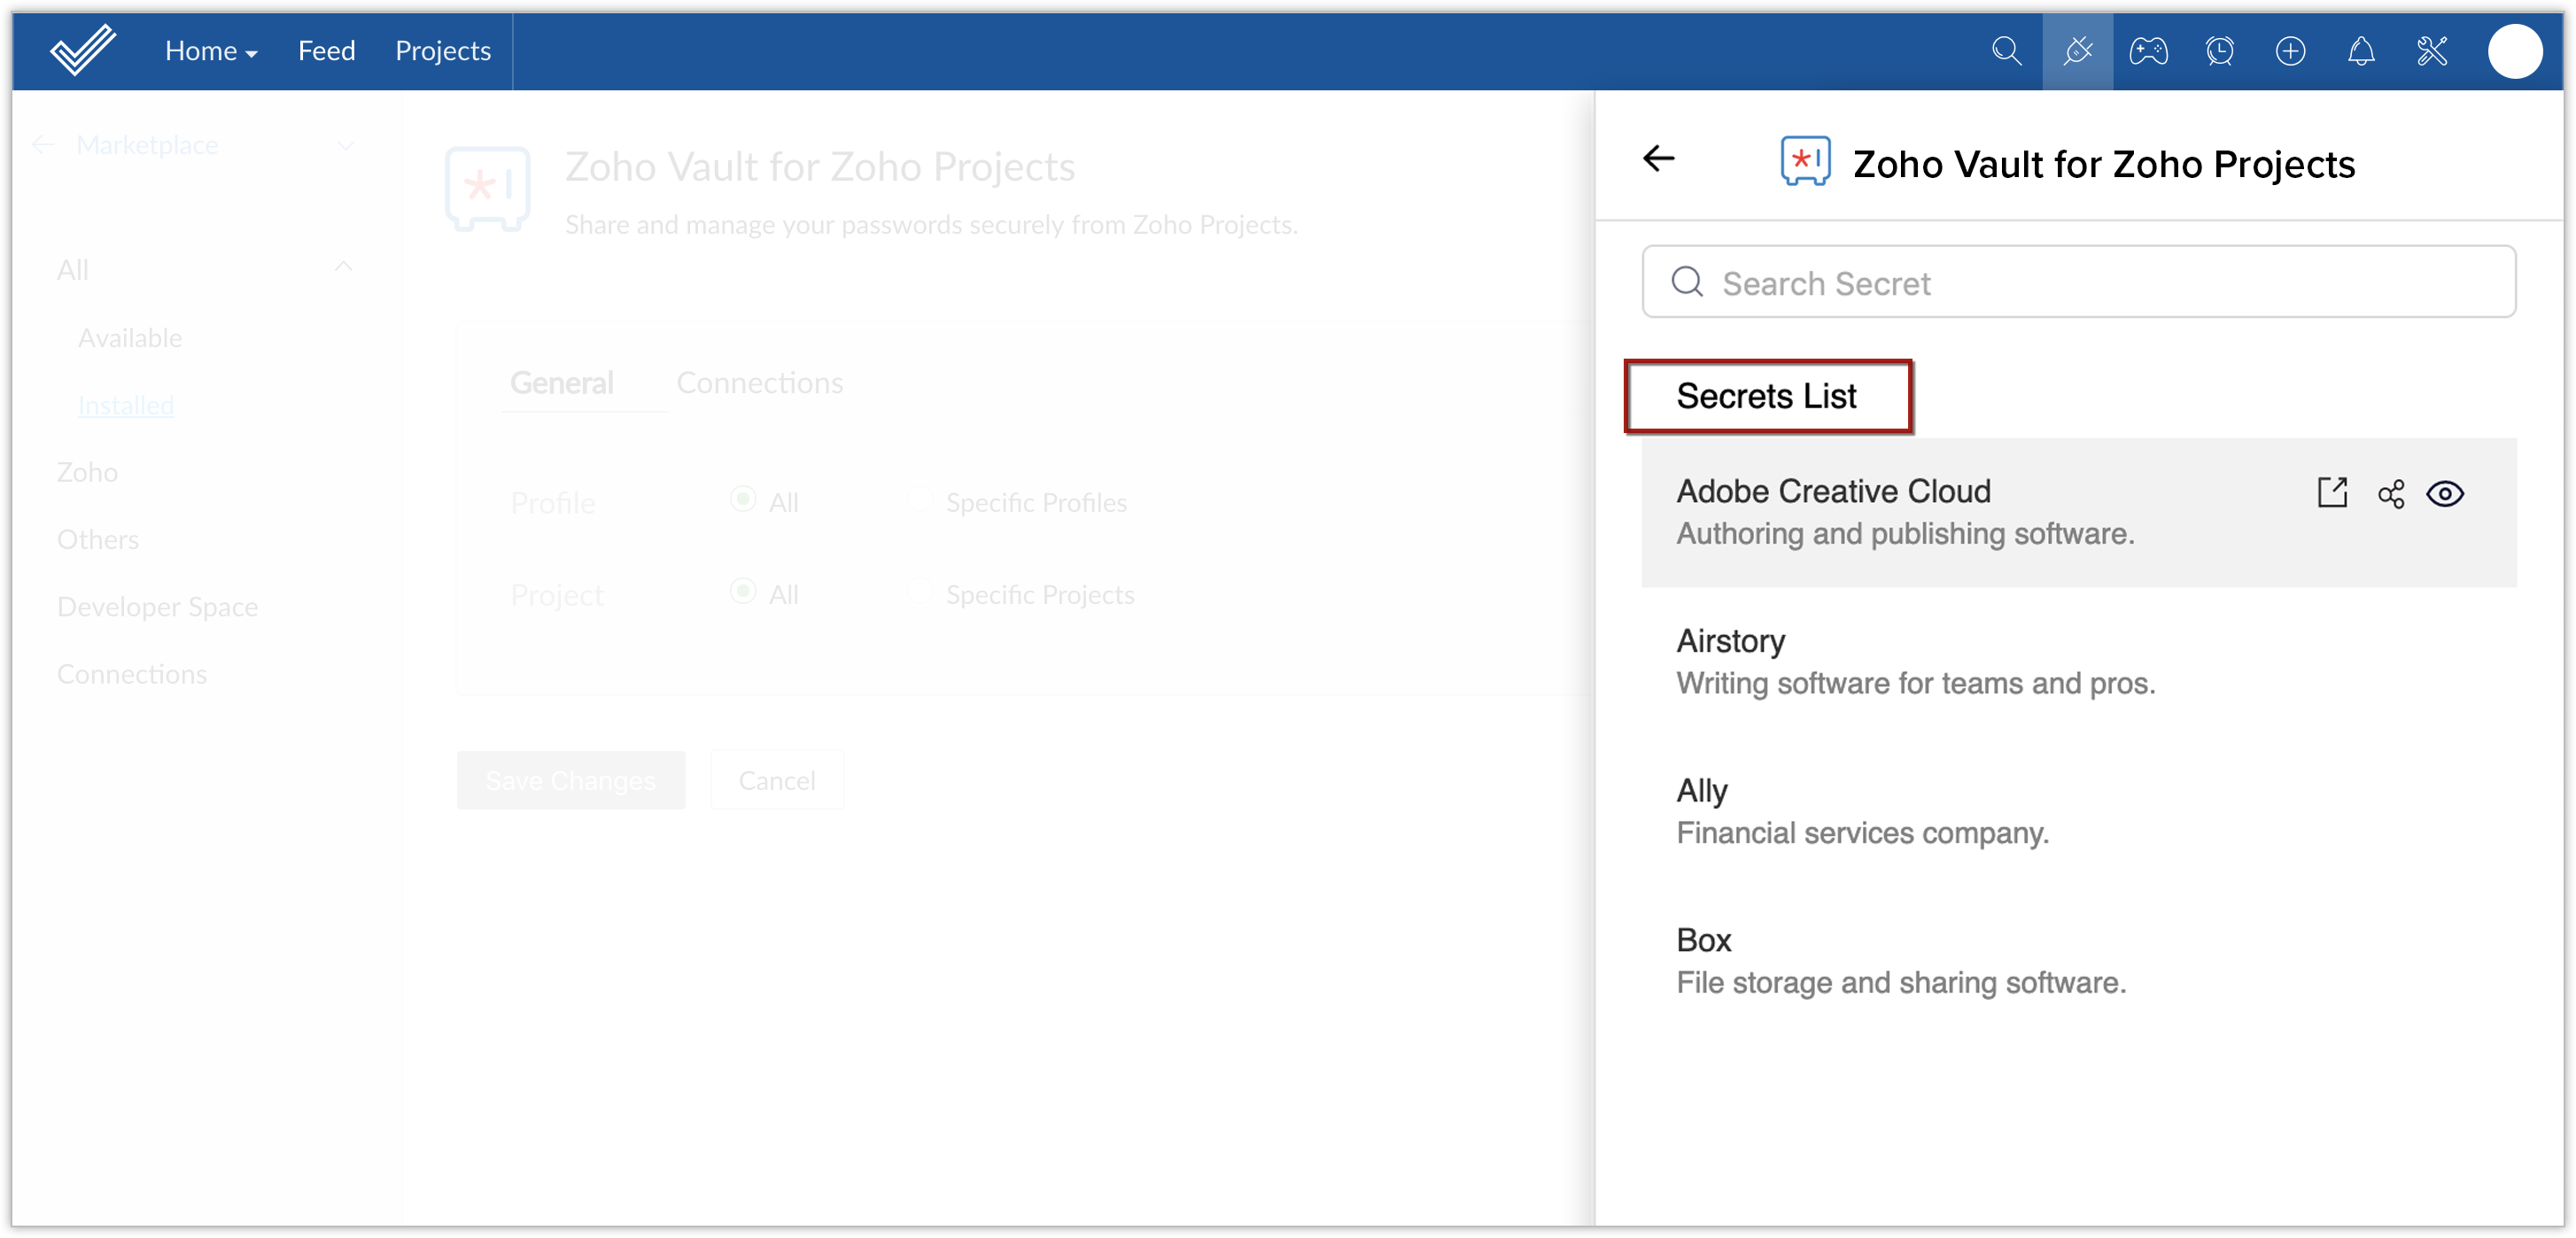Image resolution: width=2576 pixels, height=1238 pixels.
Task: Click the search magnifier icon in top bar
Action: (x=2006, y=51)
